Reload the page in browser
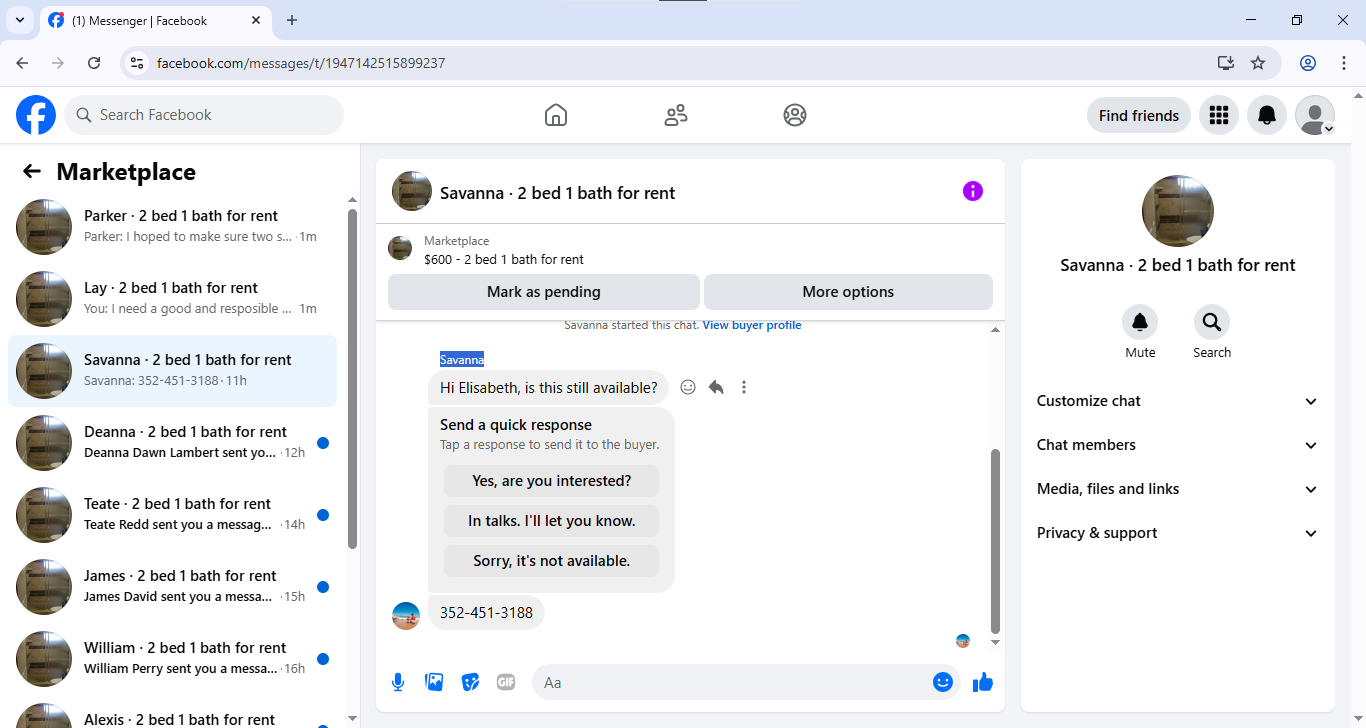This screenshot has width=1366, height=728. click(x=94, y=63)
